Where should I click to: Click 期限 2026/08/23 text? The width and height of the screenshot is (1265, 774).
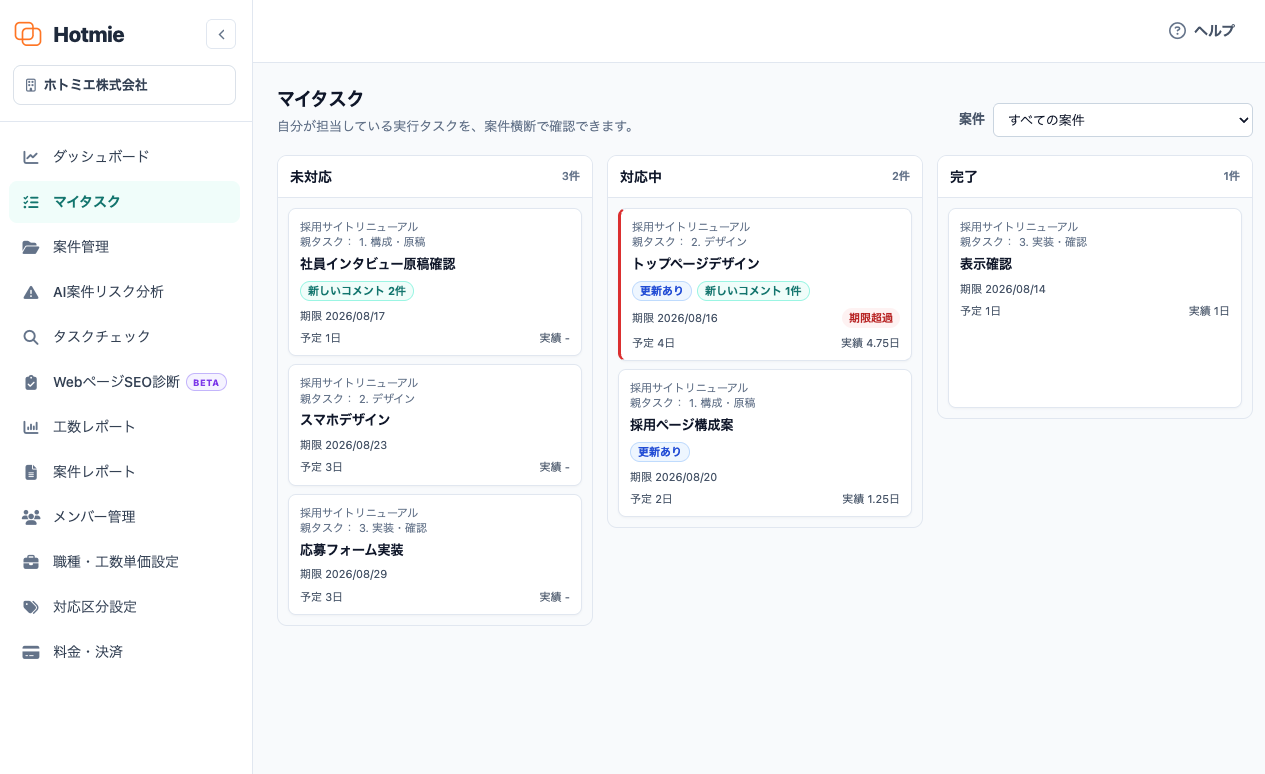(x=343, y=445)
